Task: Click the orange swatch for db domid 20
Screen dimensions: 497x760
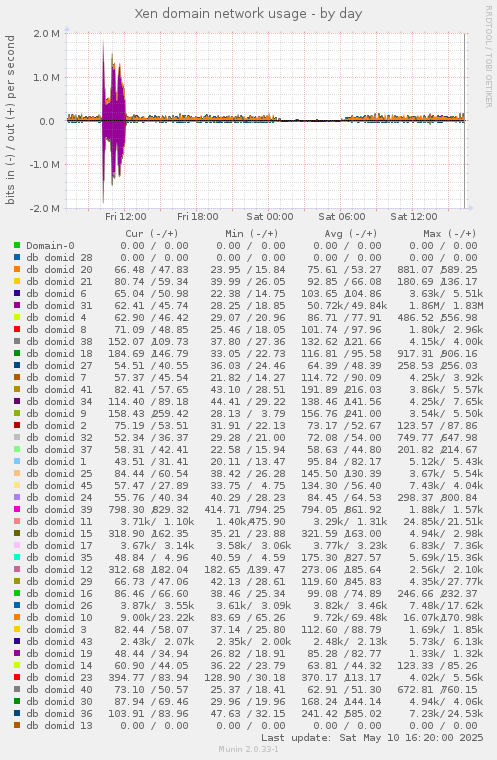Action: (17, 269)
